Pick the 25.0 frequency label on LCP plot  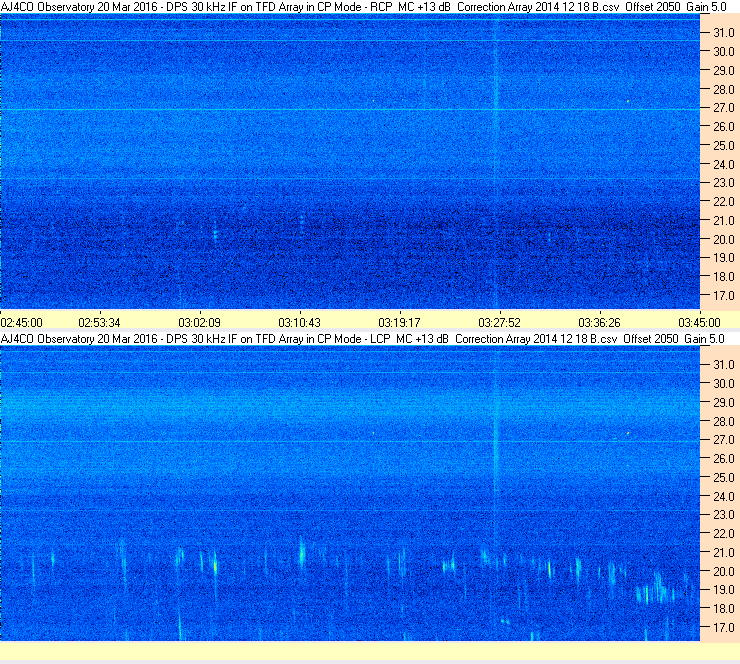[724, 478]
